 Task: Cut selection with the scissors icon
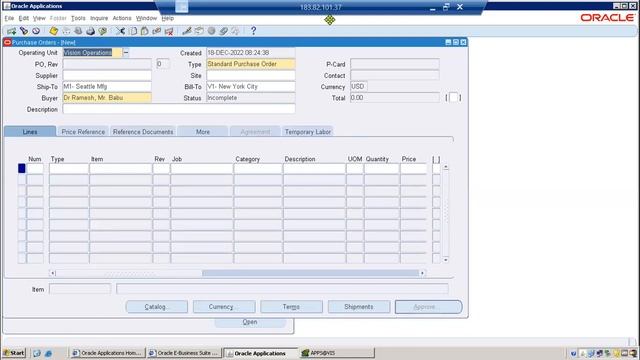click(x=120, y=31)
